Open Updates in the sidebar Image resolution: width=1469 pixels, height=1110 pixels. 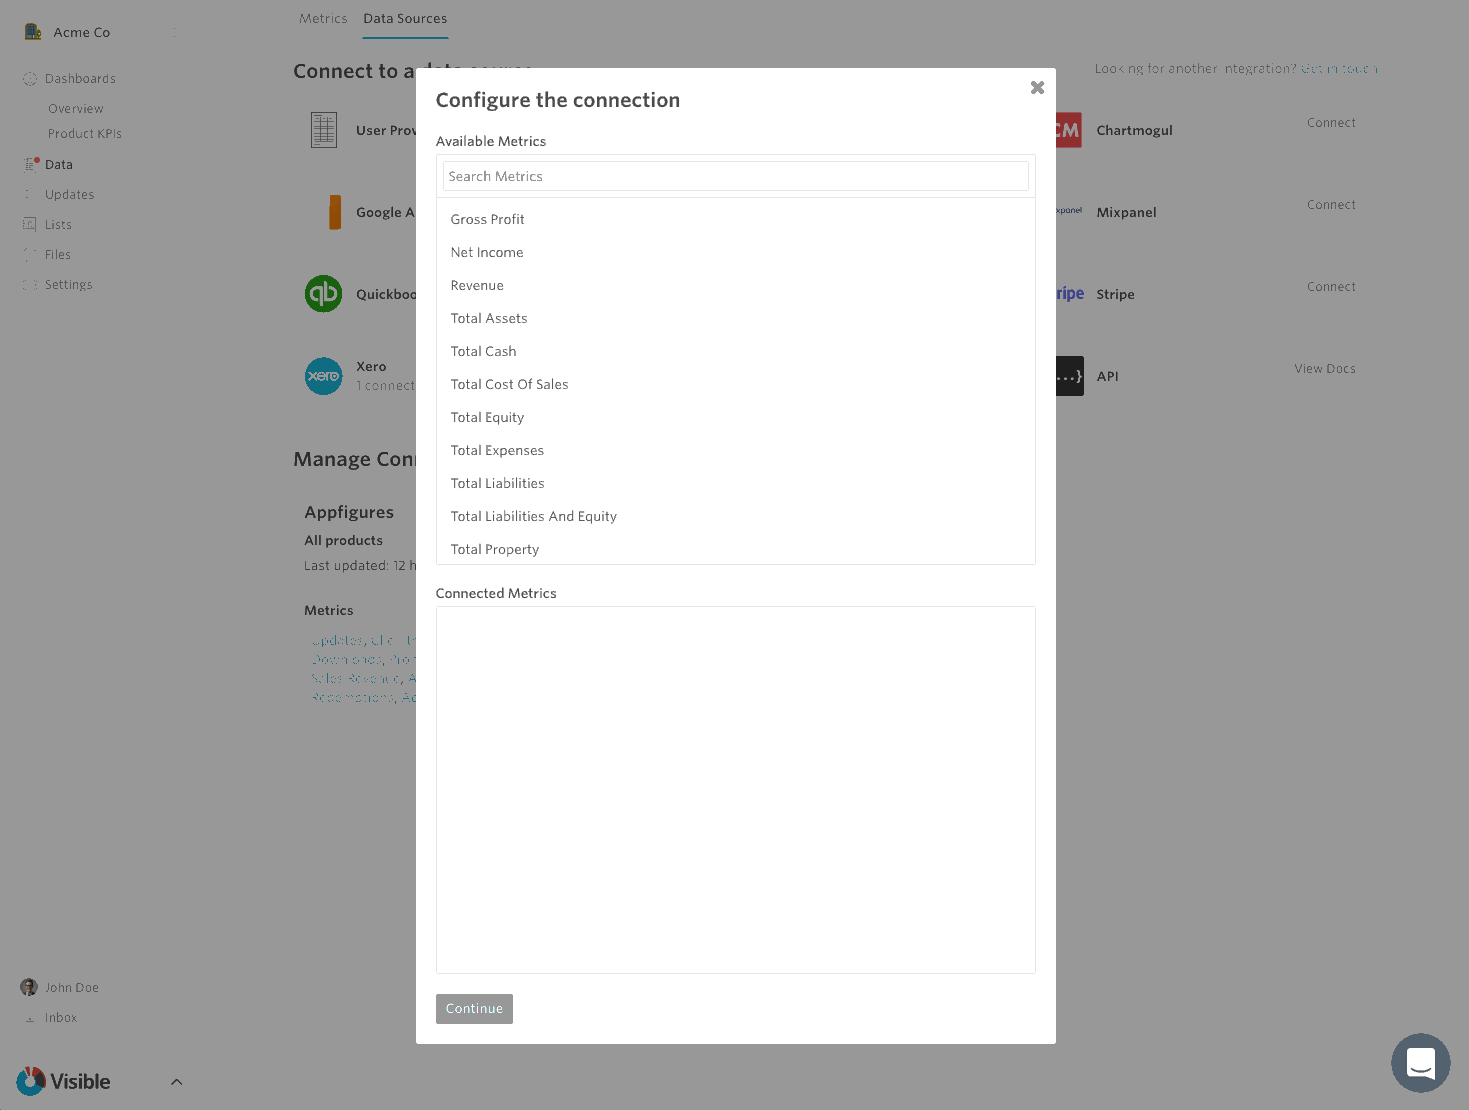tap(69, 195)
